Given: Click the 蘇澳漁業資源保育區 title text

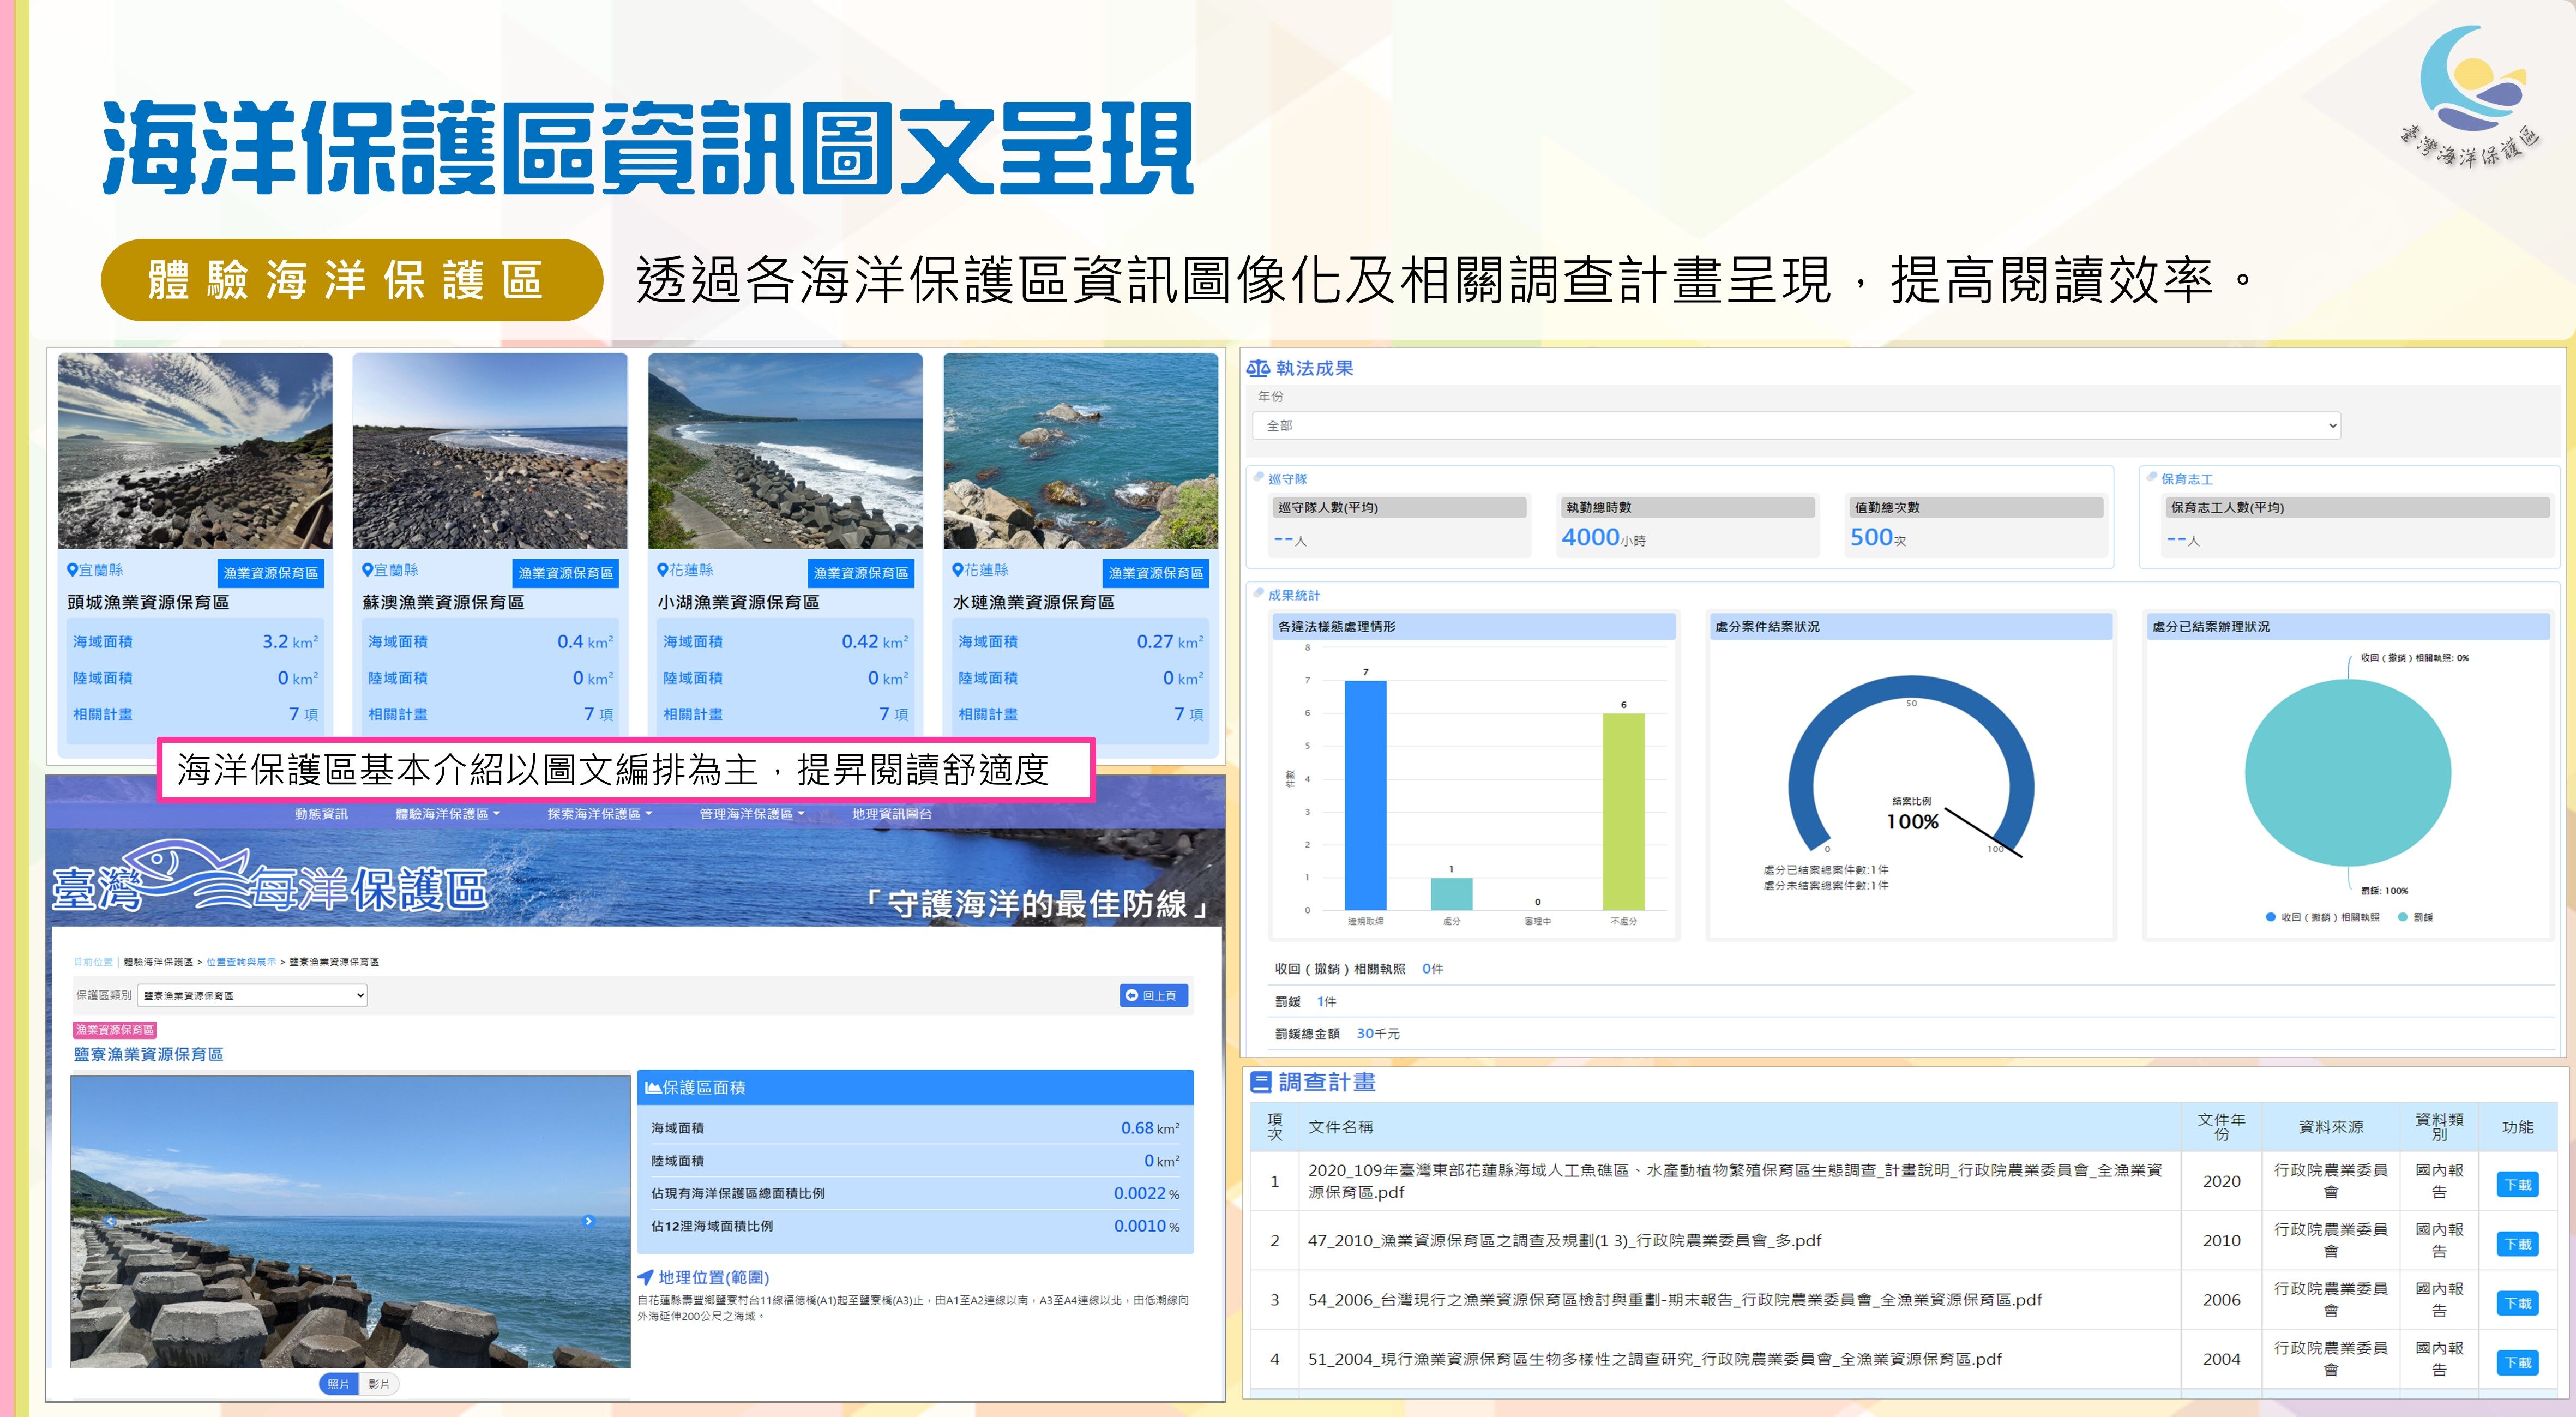Looking at the screenshot, I should pyautogui.click(x=443, y=602).
